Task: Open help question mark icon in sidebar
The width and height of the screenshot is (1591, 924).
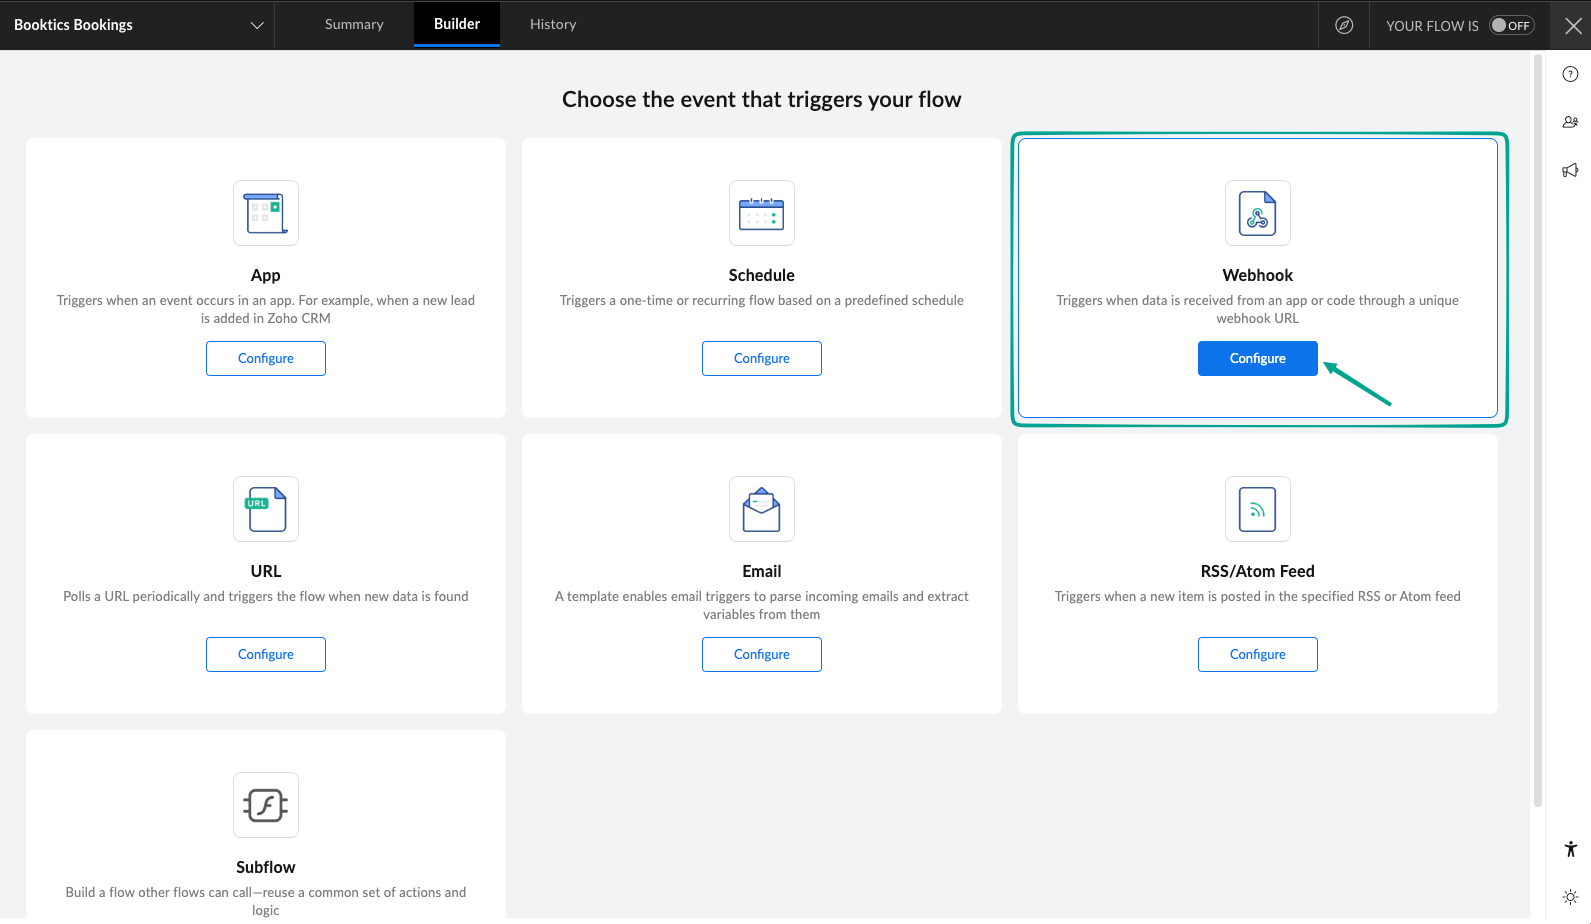Action: [1570, 74]
